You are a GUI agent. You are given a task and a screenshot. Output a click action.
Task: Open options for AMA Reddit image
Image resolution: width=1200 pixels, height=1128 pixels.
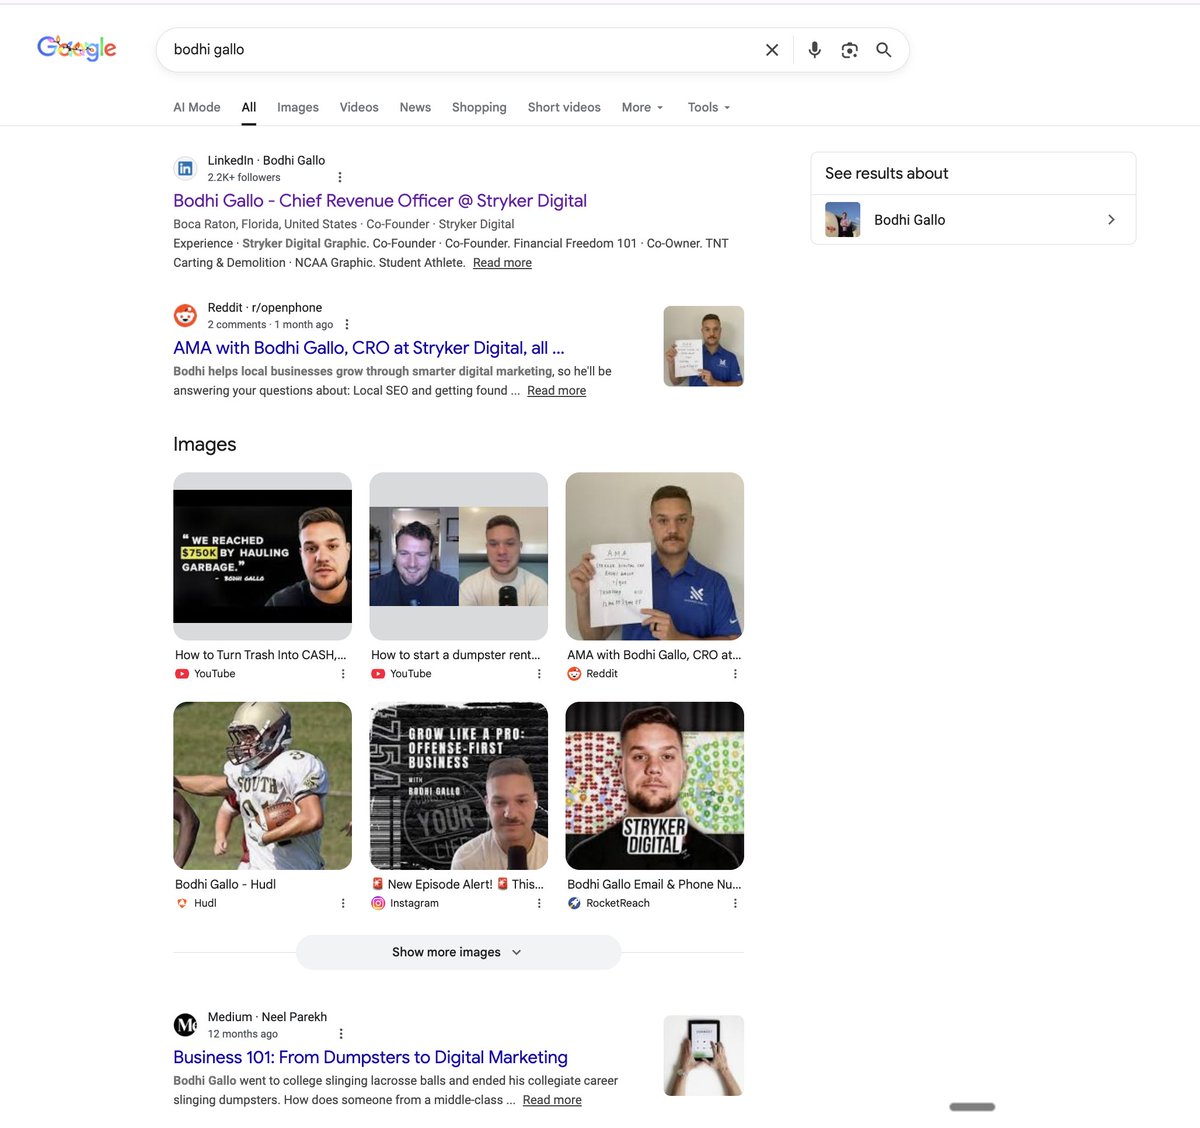[735, 674]
